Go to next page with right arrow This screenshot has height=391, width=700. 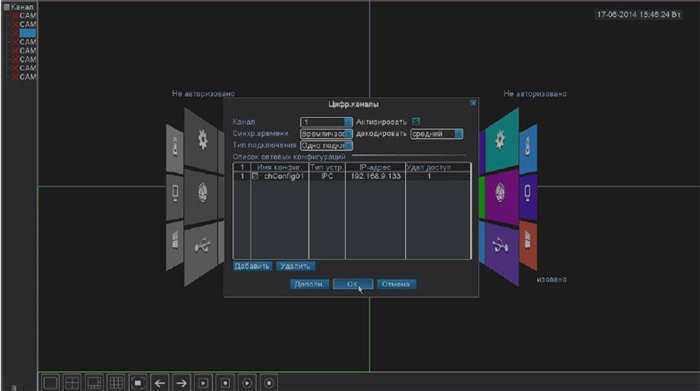point(181,383)
